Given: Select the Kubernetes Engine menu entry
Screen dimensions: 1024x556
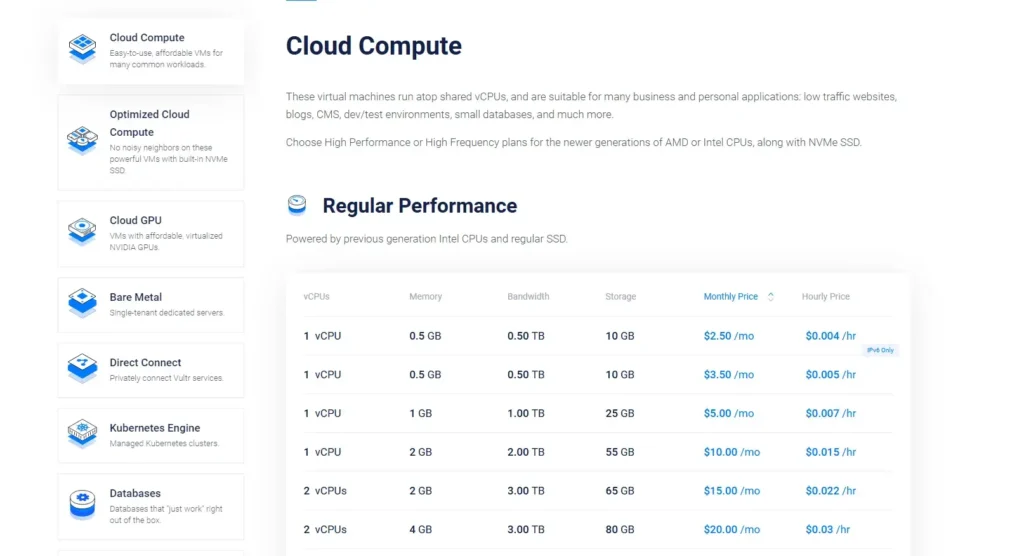Looking at the screenshot, I should (151, 436).
